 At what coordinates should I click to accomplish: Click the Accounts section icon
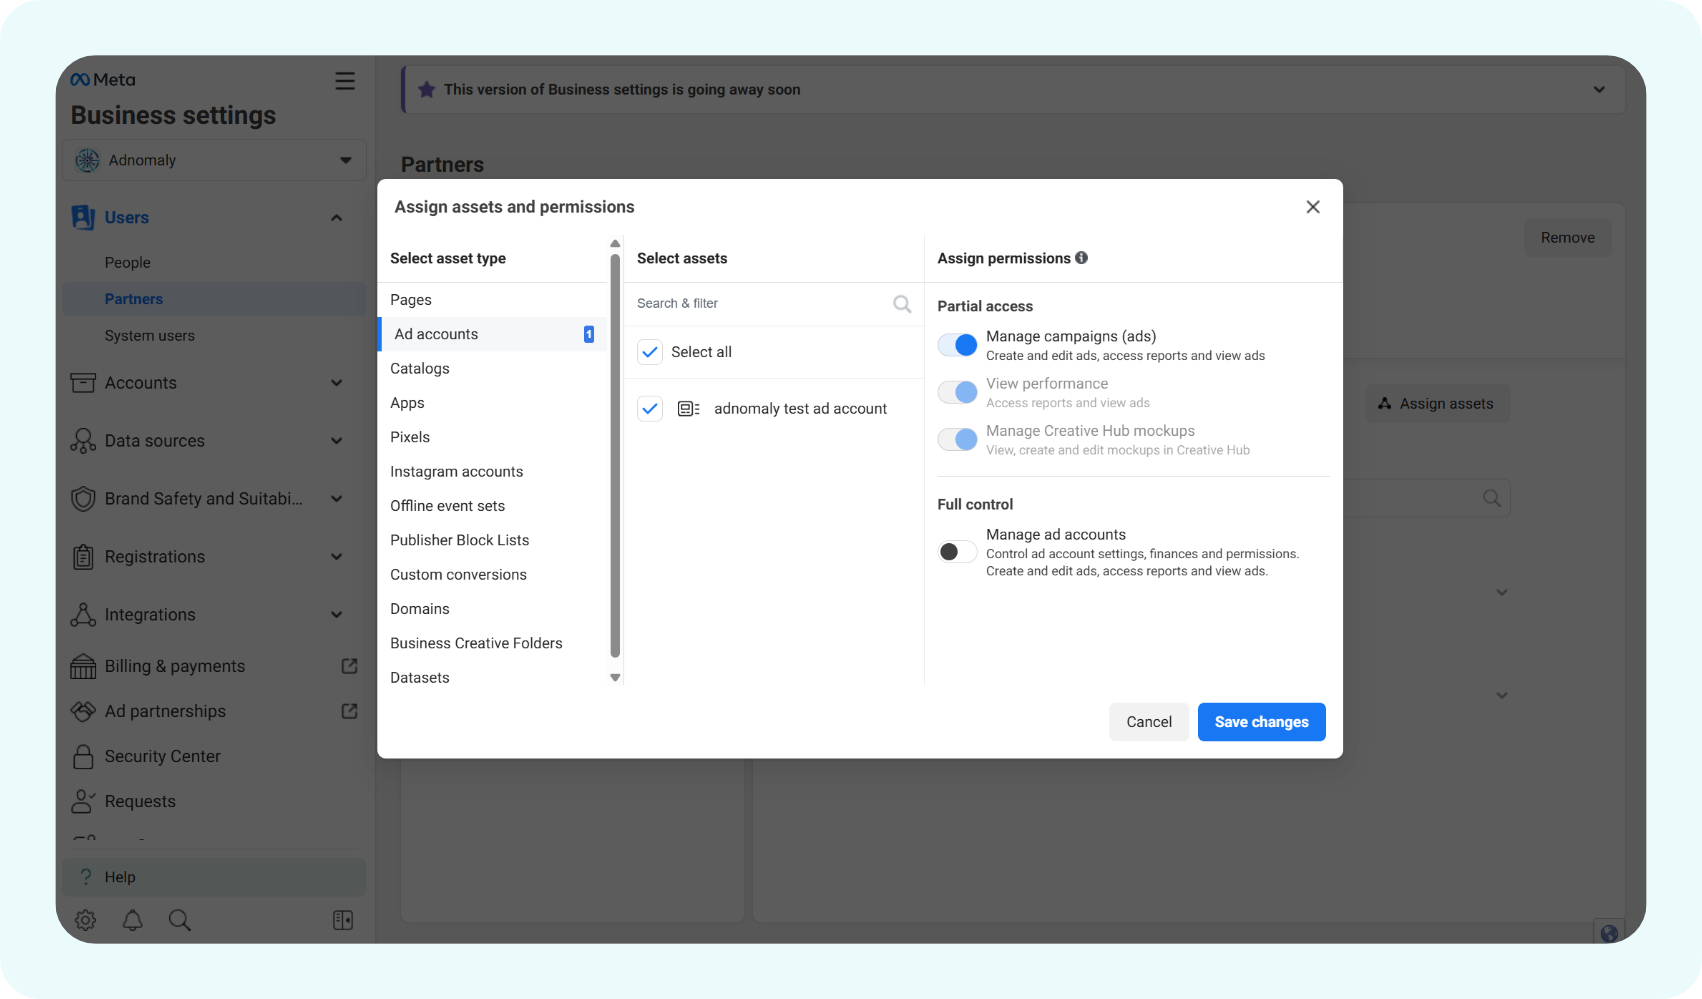coord(83,383)
